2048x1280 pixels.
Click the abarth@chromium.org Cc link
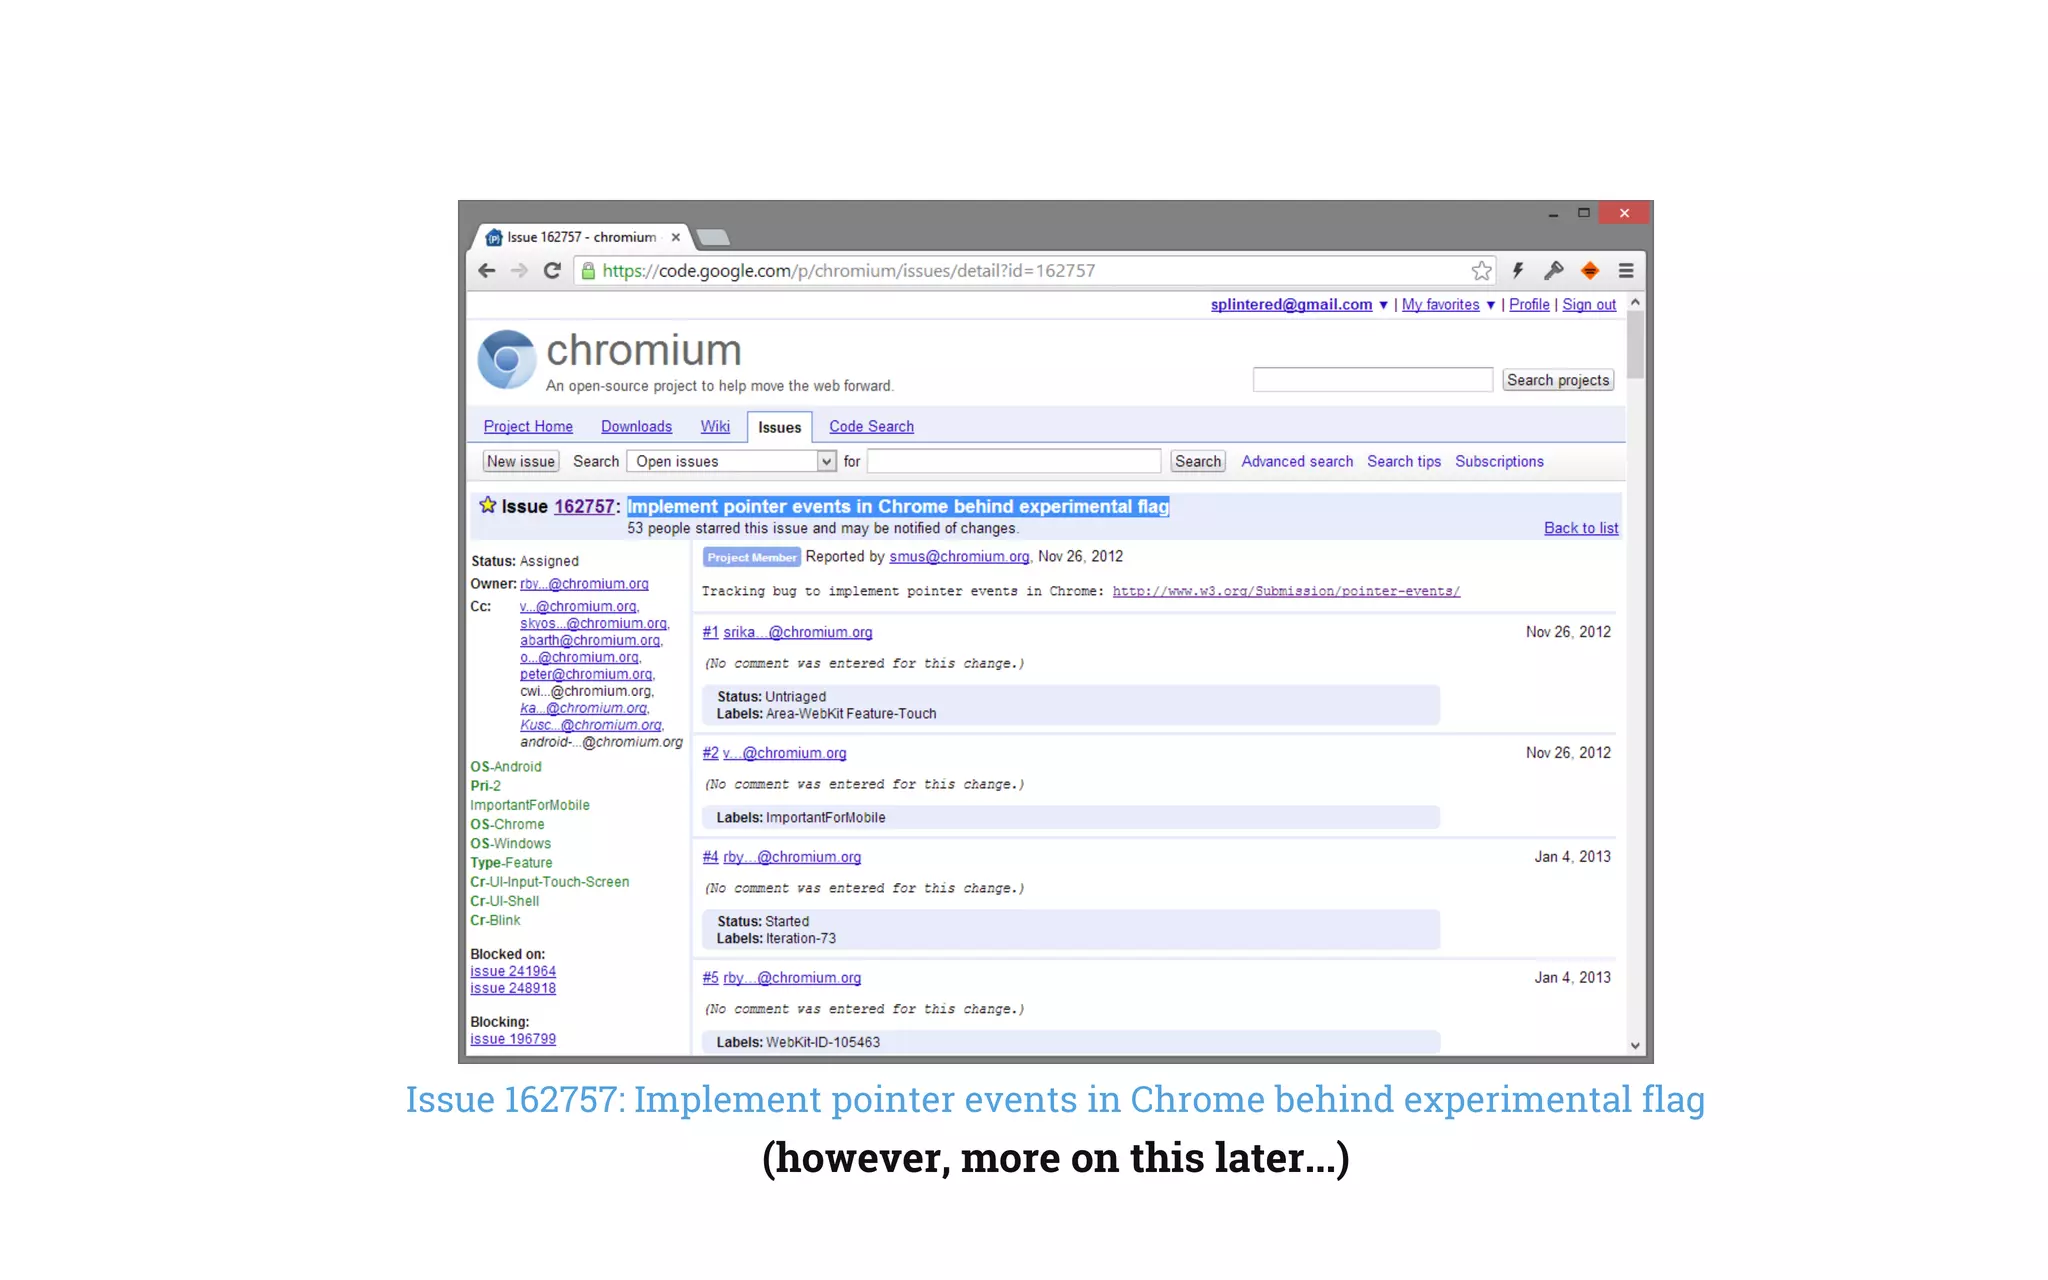click(590, 641)
